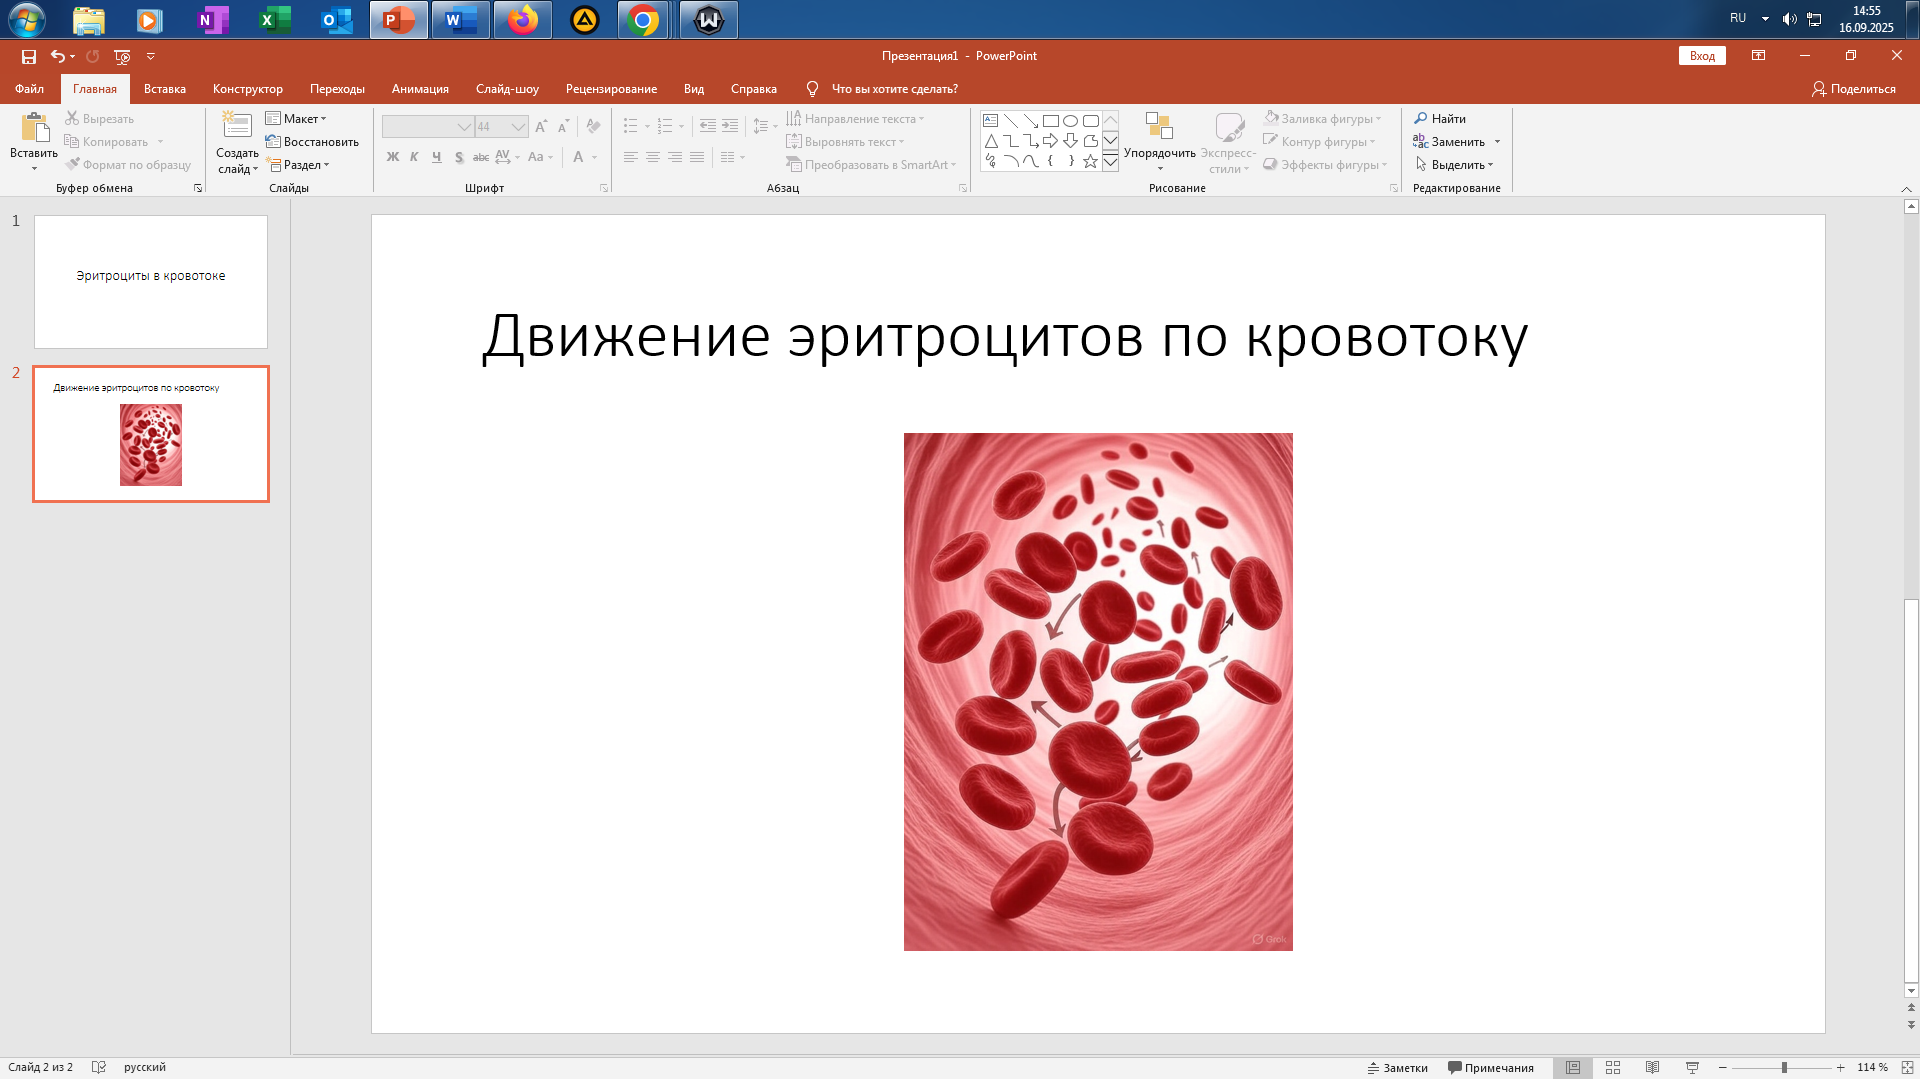Open the Animation (Анимация) tab

[x=420, y=89]
